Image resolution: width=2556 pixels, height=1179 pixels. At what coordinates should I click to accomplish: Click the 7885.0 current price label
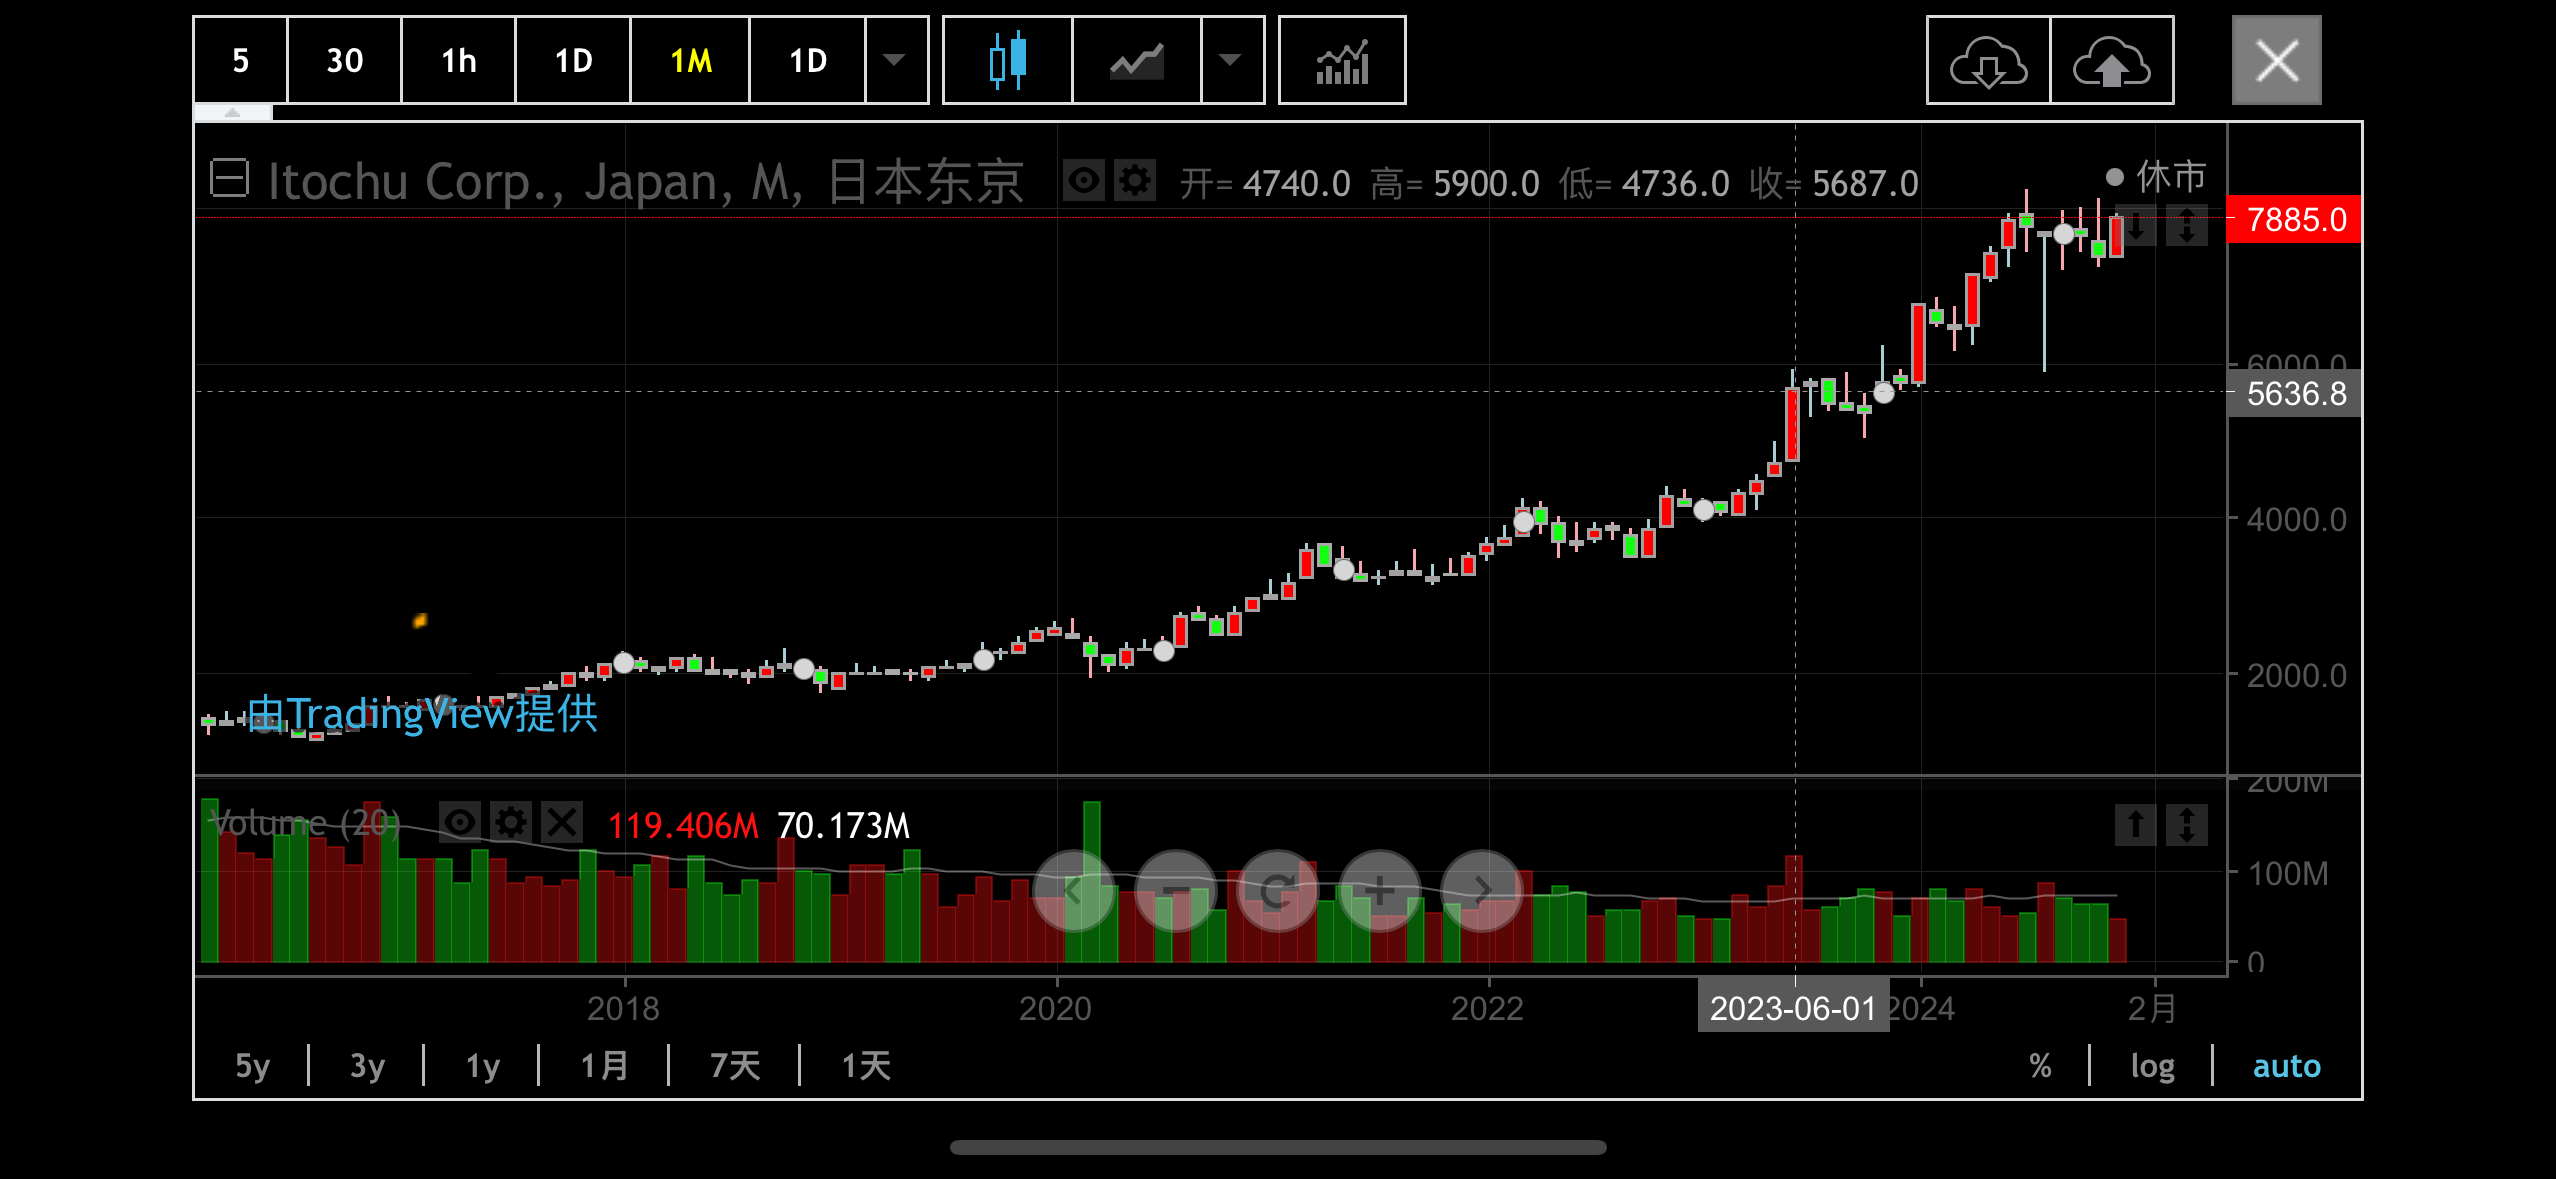(x=2294, y=219)
